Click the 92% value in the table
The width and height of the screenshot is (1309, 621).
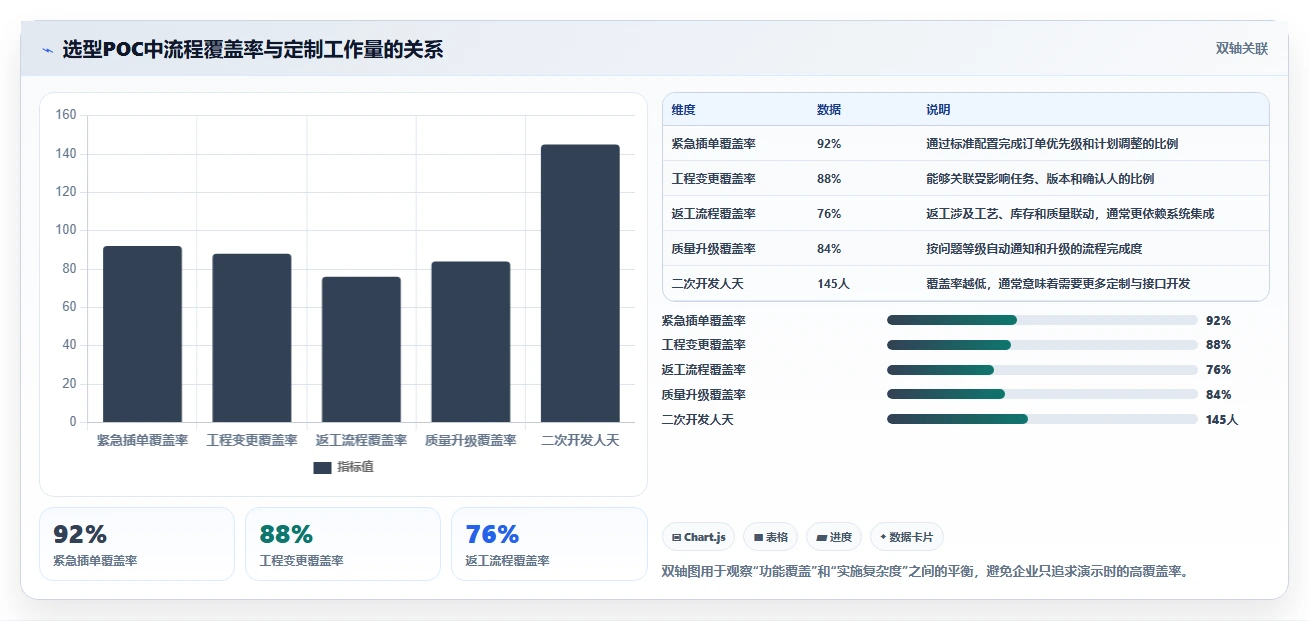coord(829,144)
